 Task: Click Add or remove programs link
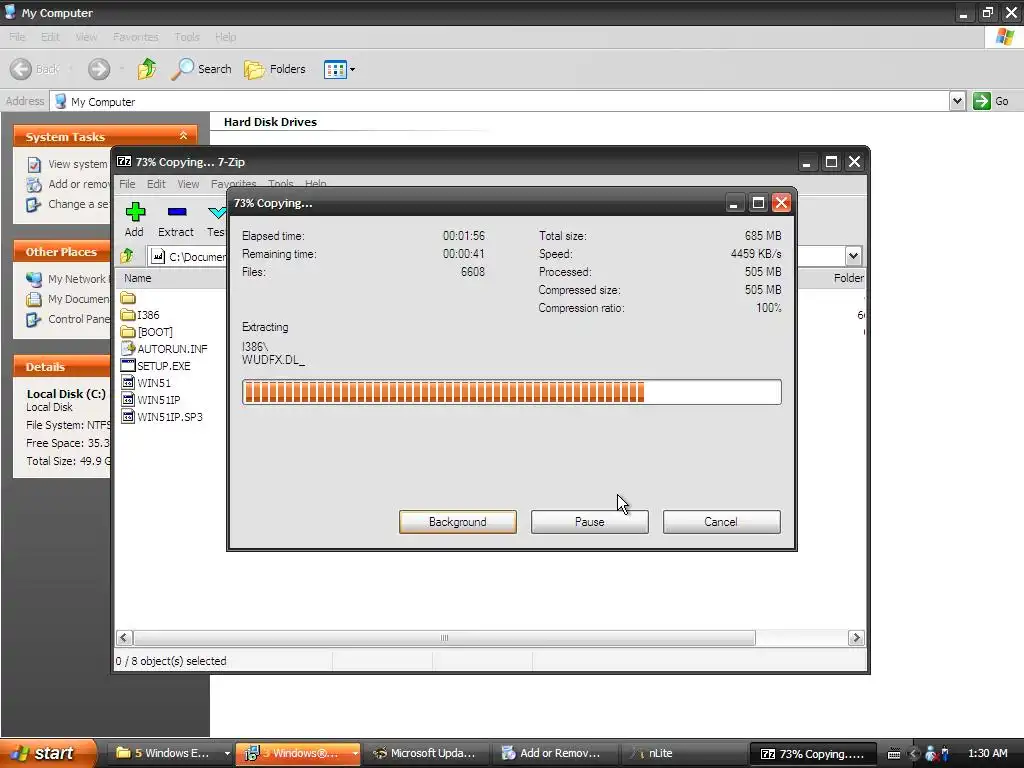pyautogui.click(x=67, y=184)
